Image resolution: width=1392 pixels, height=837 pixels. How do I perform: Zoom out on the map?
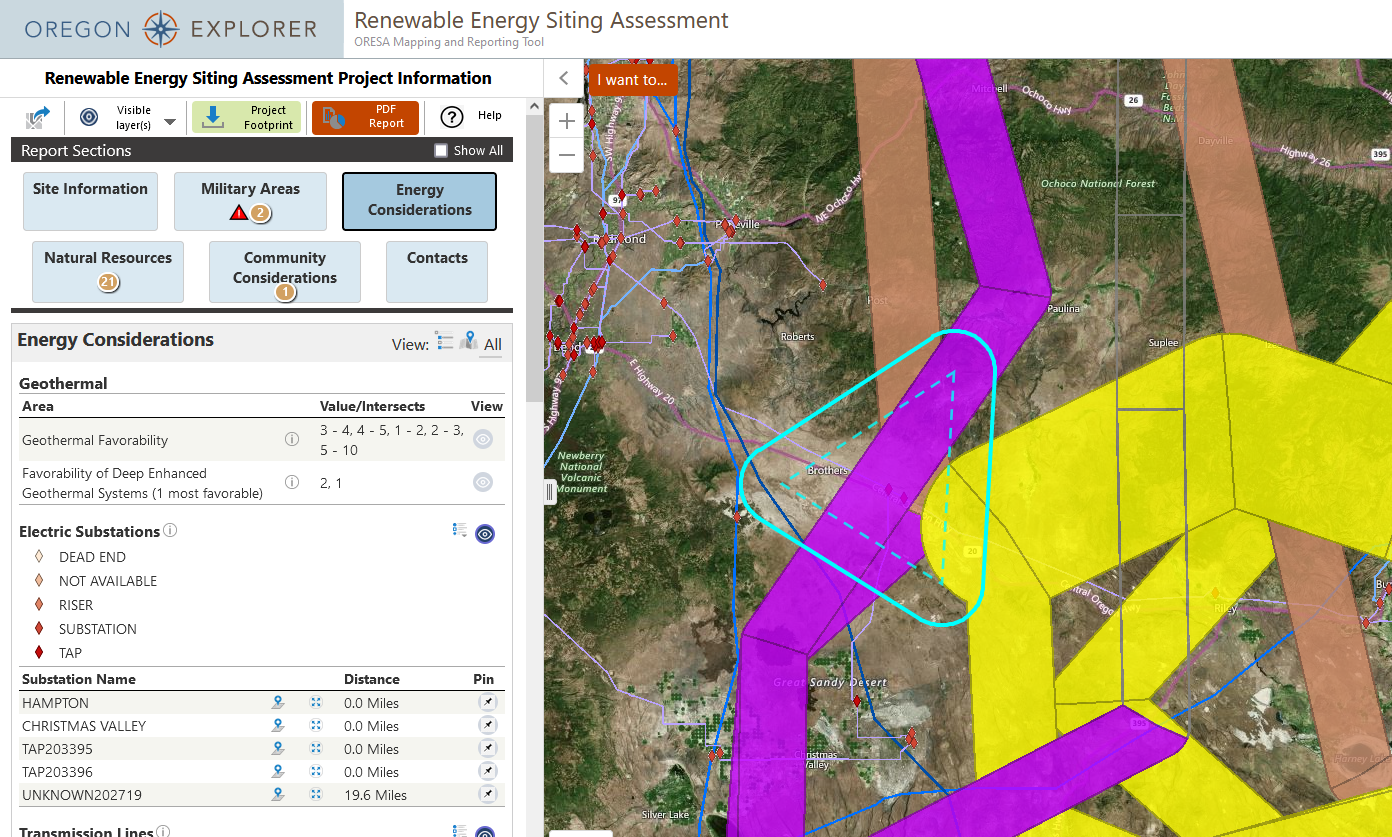click(x=567, y=155)
